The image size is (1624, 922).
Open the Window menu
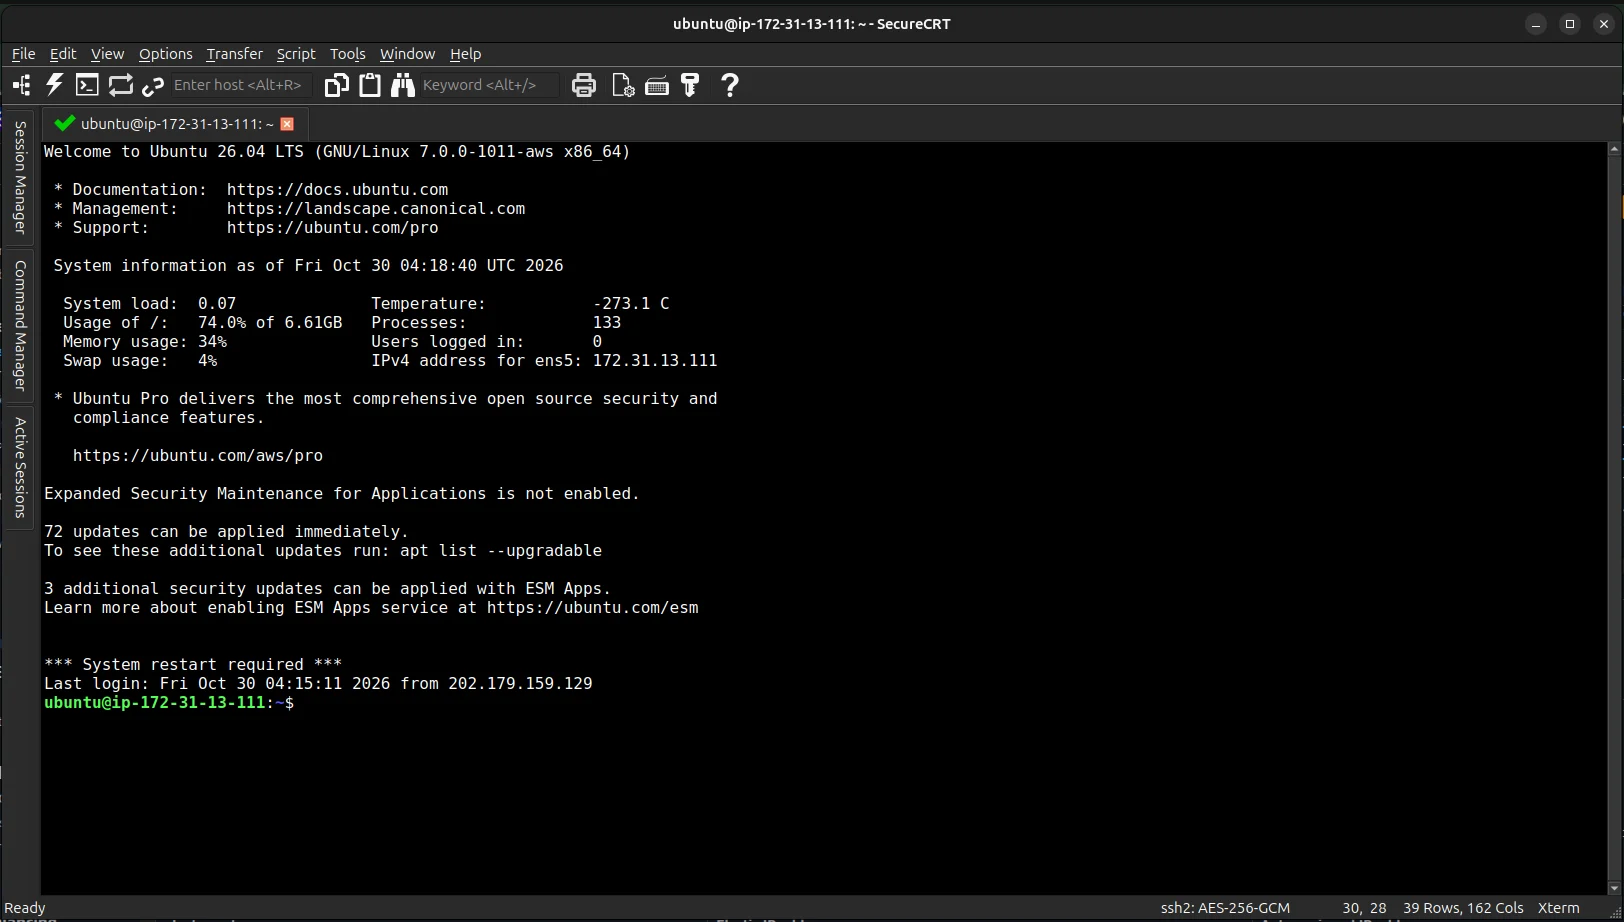click(407, 54)
